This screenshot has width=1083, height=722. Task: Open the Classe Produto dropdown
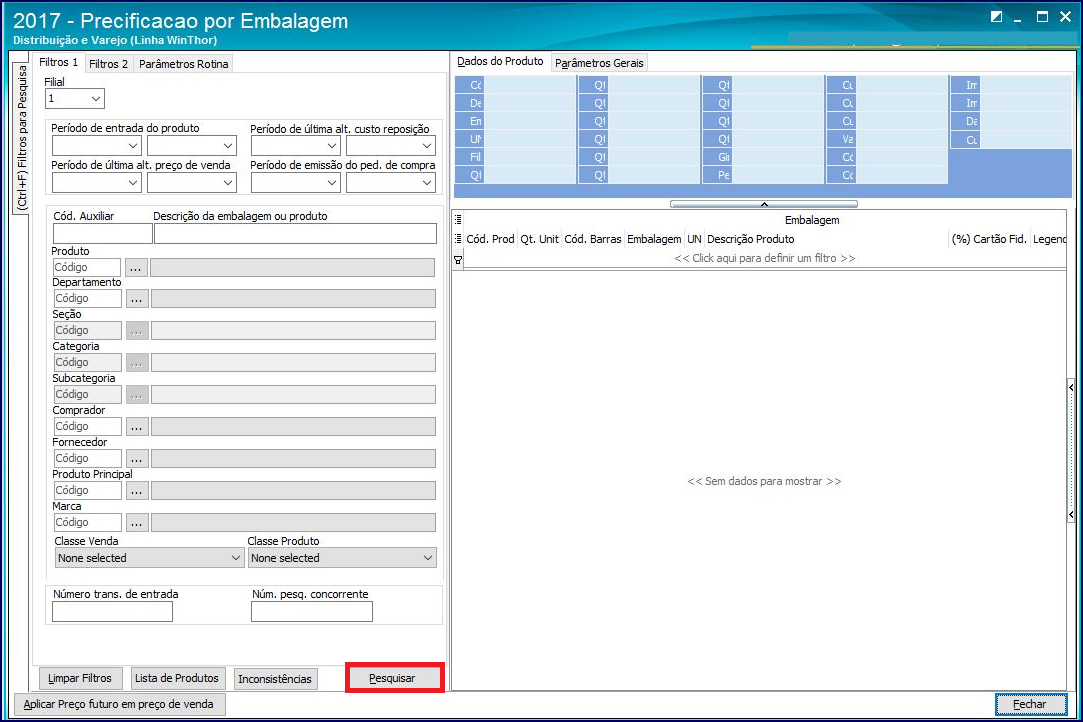(342, 558)
